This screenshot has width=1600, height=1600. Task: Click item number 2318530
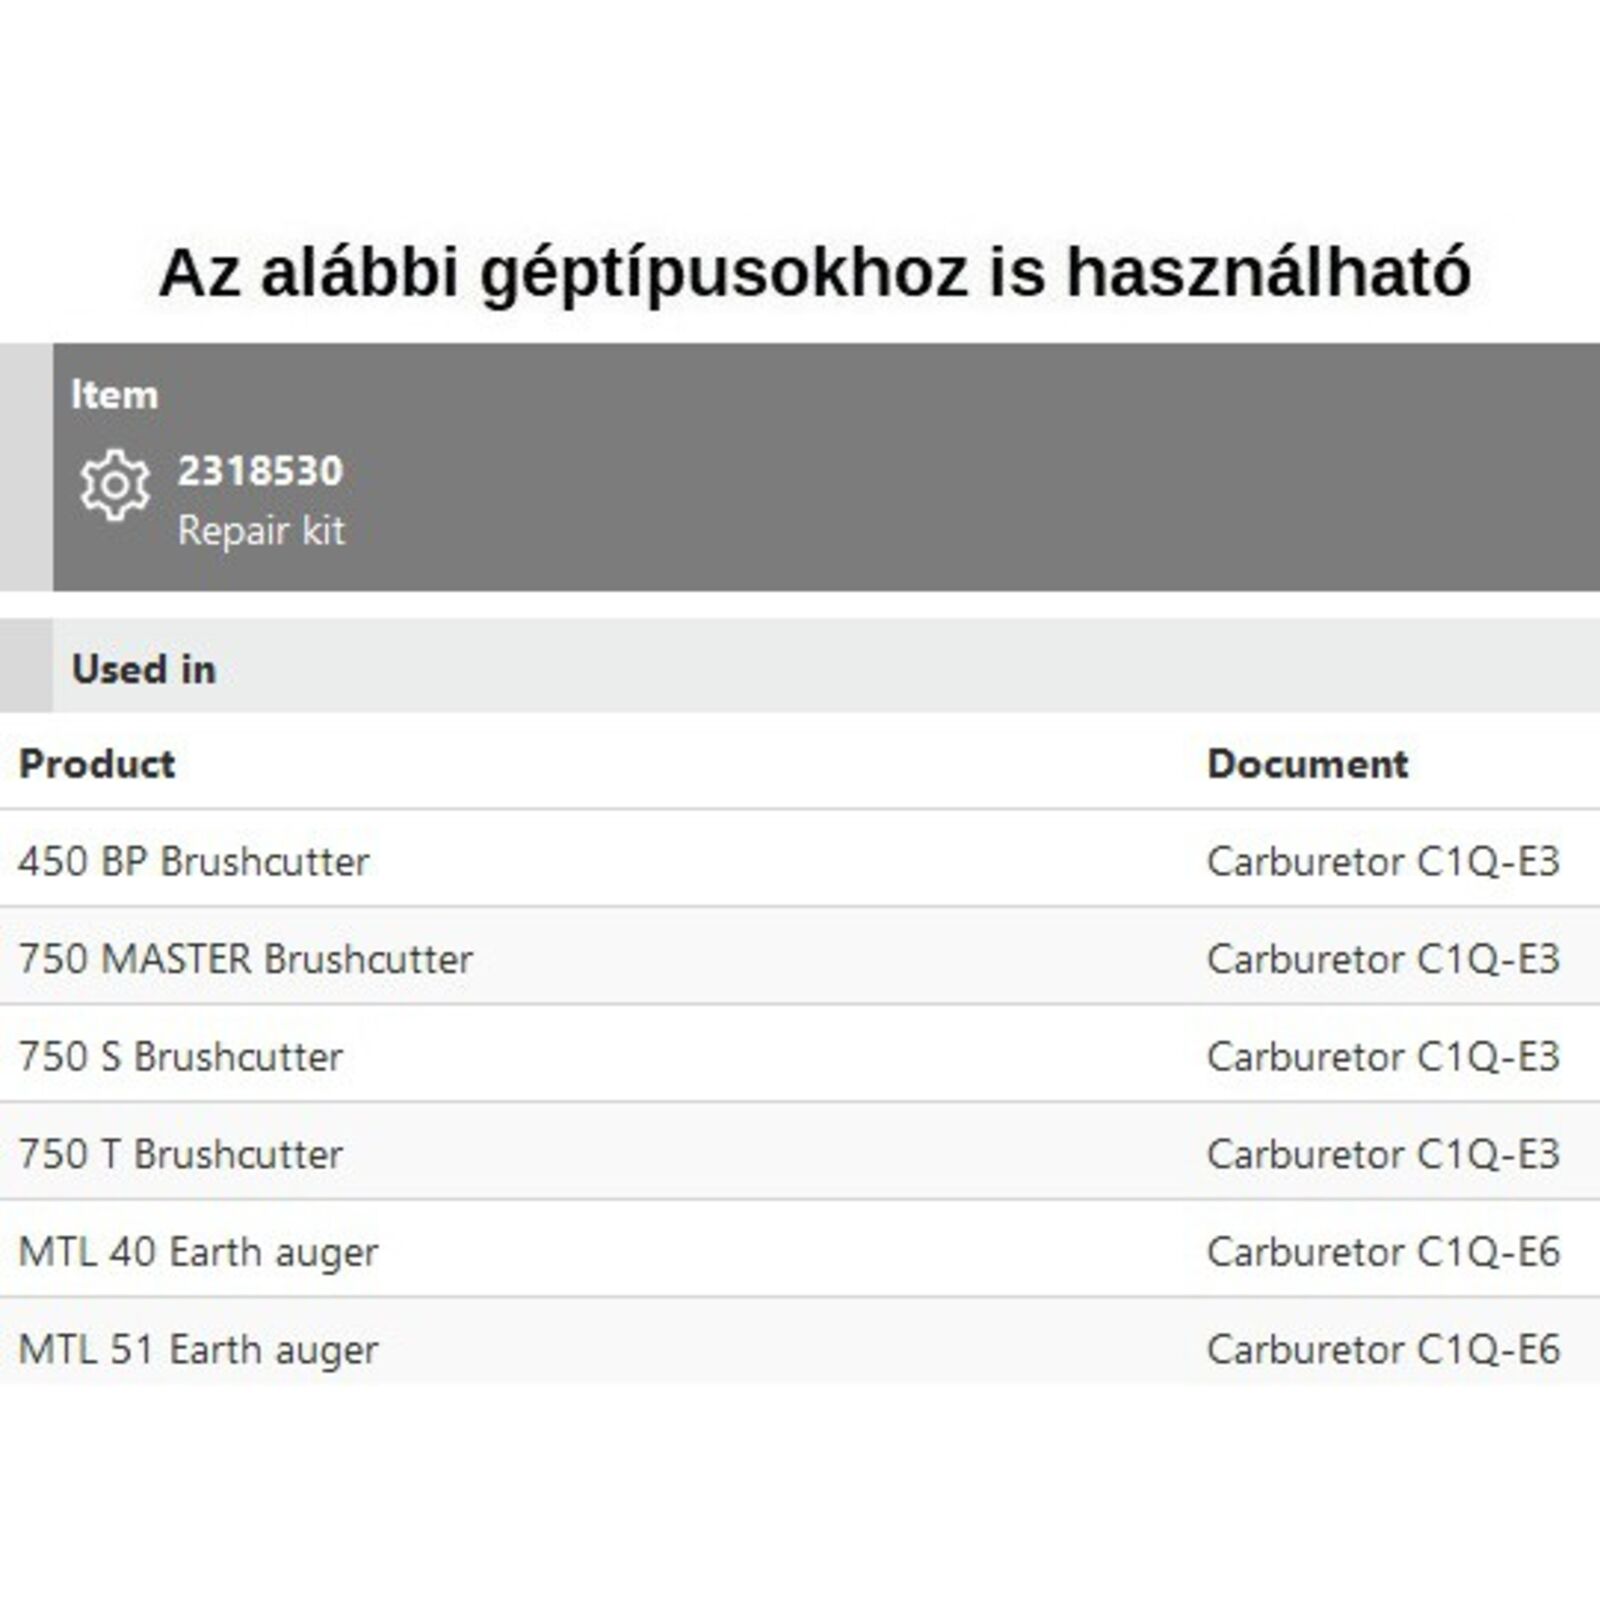point(260,471)
